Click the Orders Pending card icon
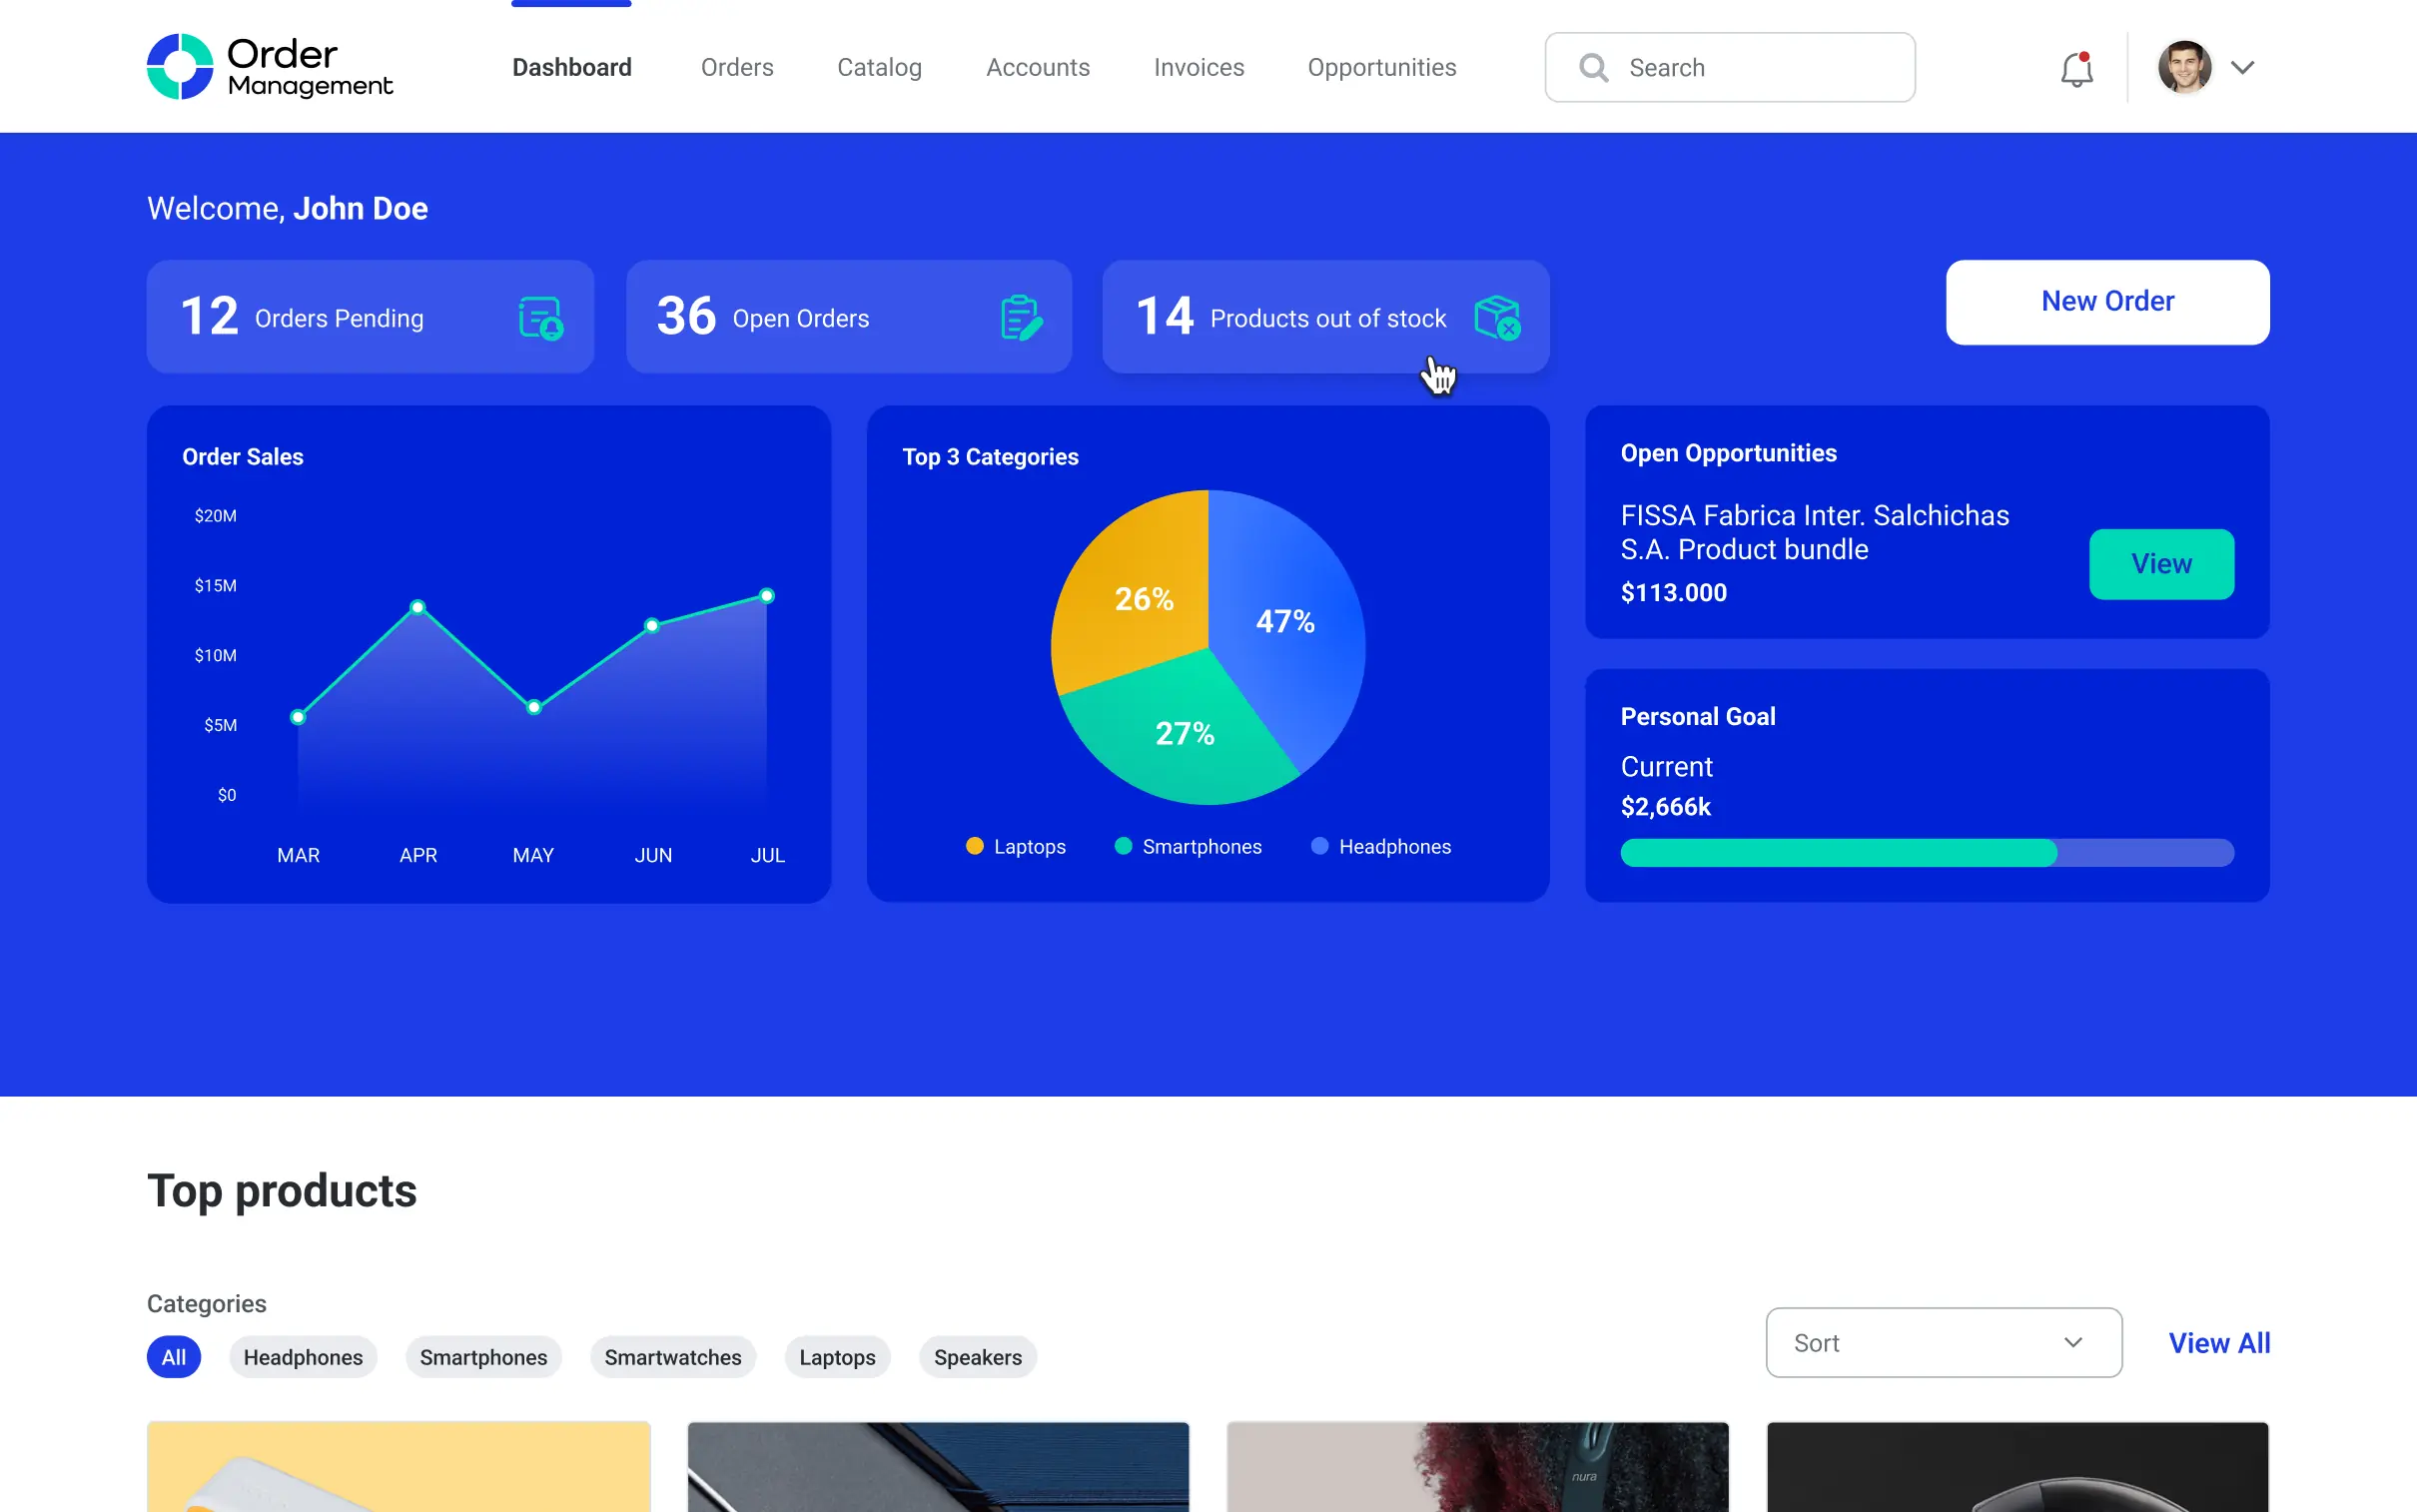The height and width of the screenshot is (1512, 2417). pos(541,317)
